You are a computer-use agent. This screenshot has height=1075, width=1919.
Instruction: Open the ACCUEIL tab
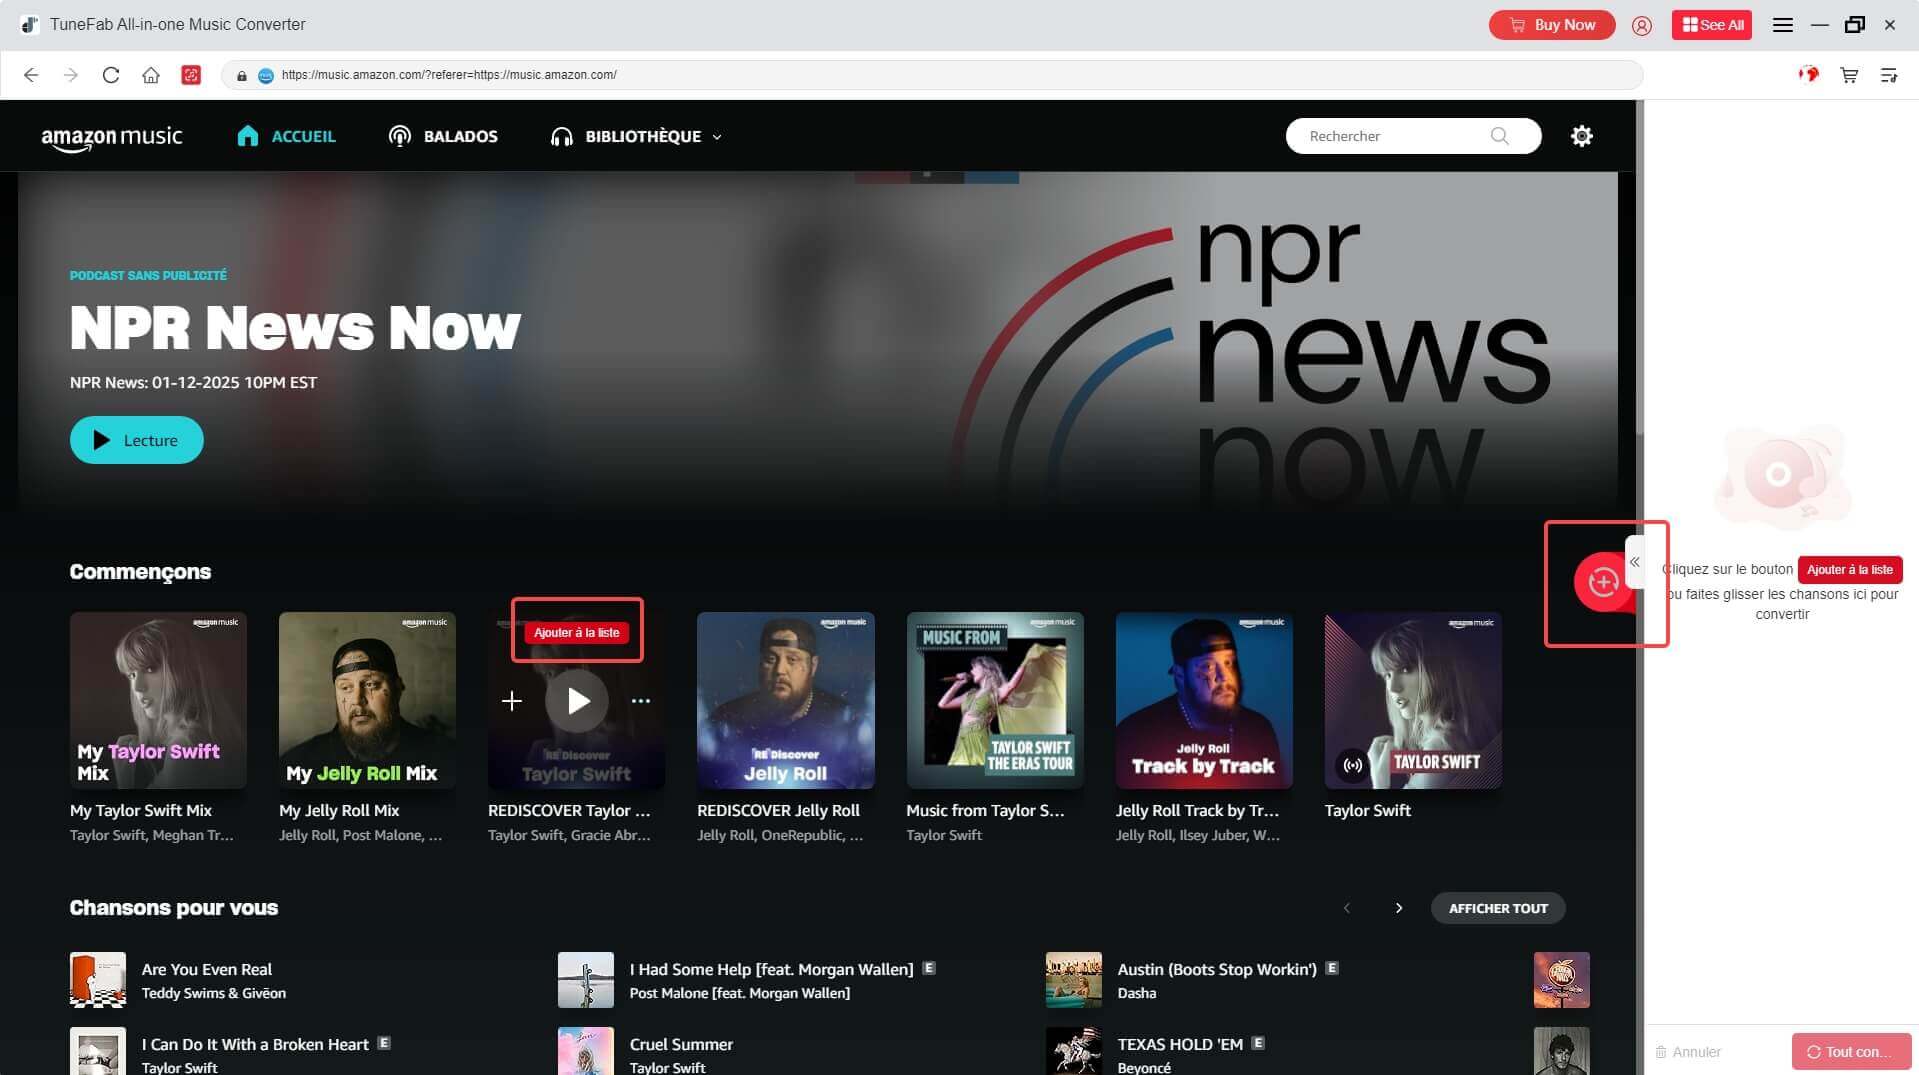tap(286, 136)
